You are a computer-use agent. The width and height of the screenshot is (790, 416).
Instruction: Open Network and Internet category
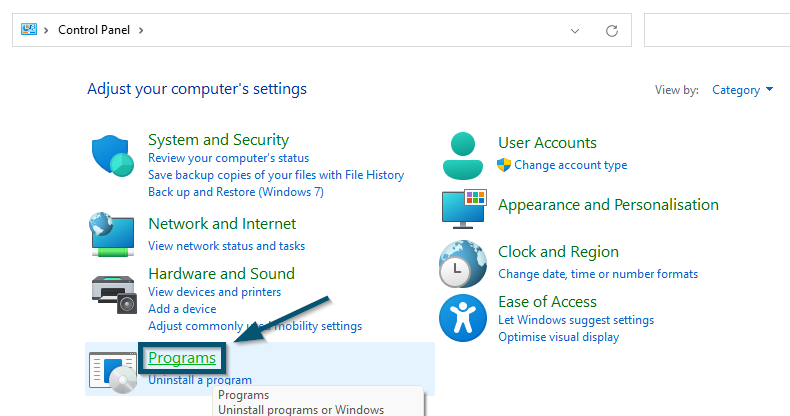(x=222, y=224)
